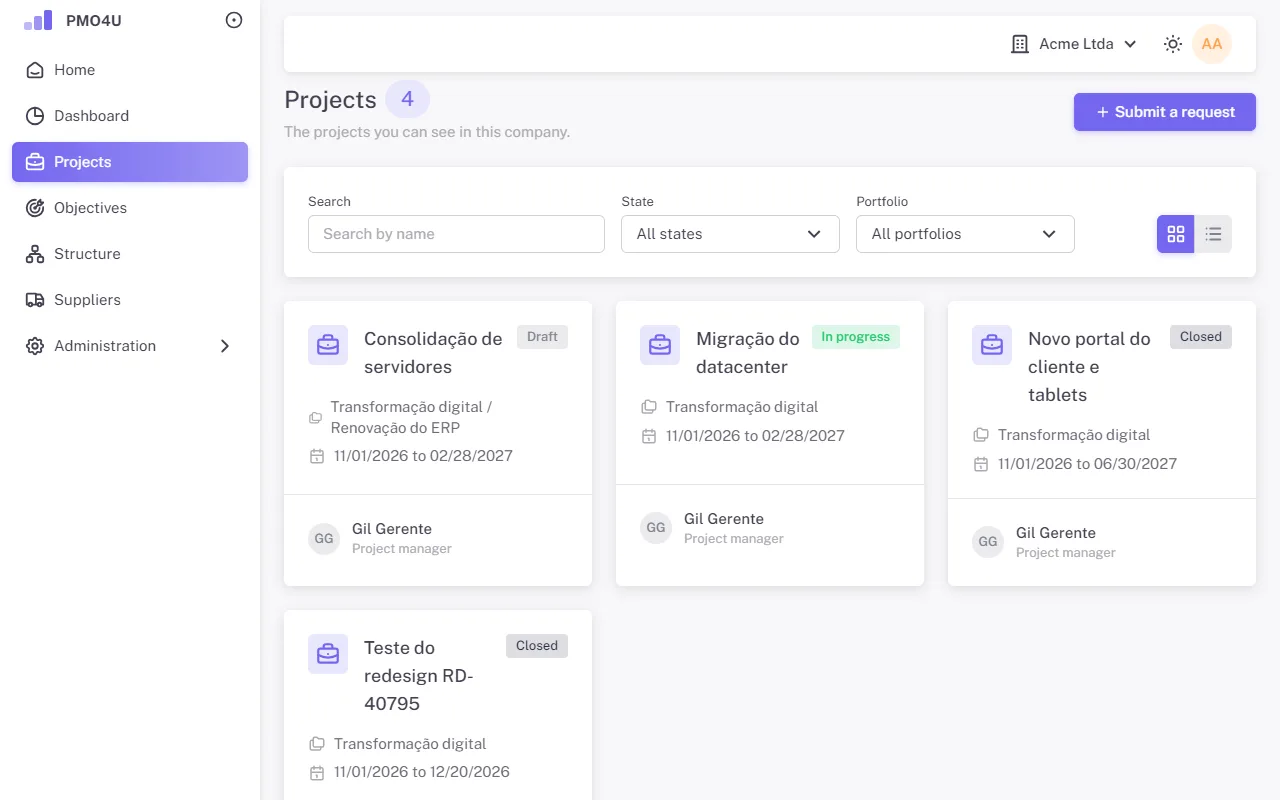
Task: Click the Migração do datacenter briefcase icon
Action: (660, 345)
